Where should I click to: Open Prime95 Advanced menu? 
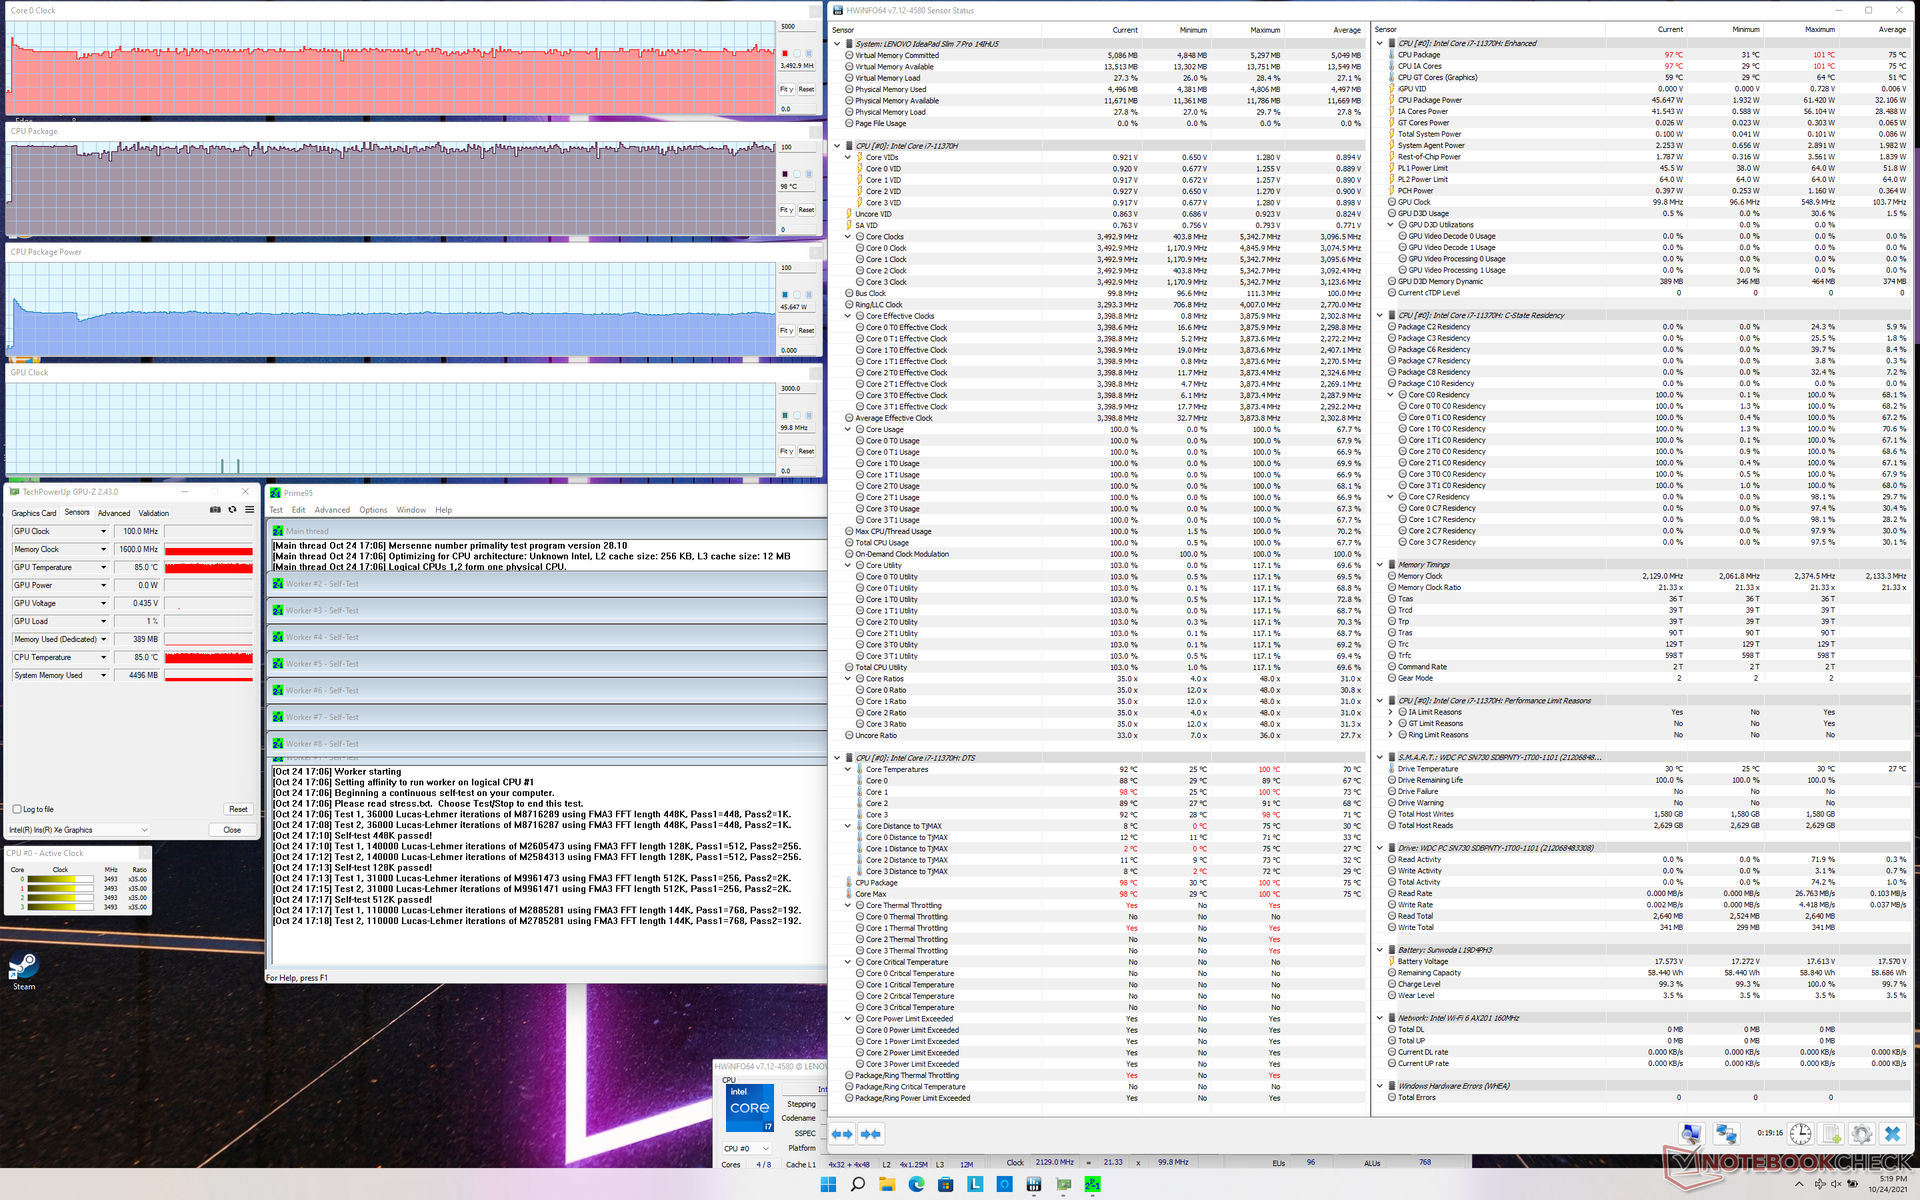(332, 510)
